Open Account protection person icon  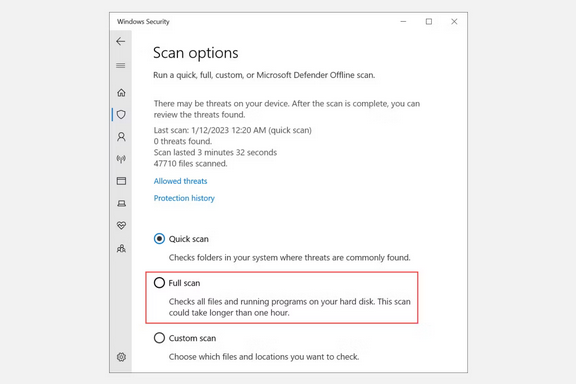click(x=121, y=137)
